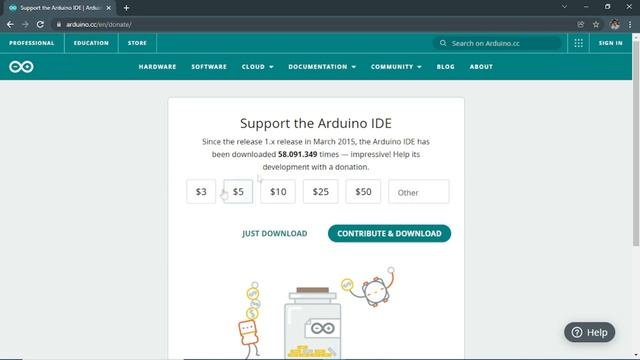Click the Support the Arduino IDE heading

point(316,123)
